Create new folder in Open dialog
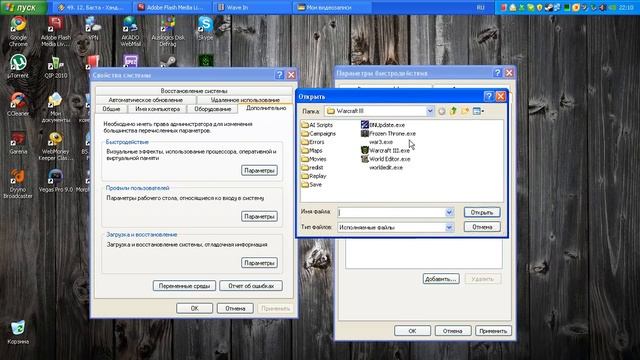 tap(465, 111)
